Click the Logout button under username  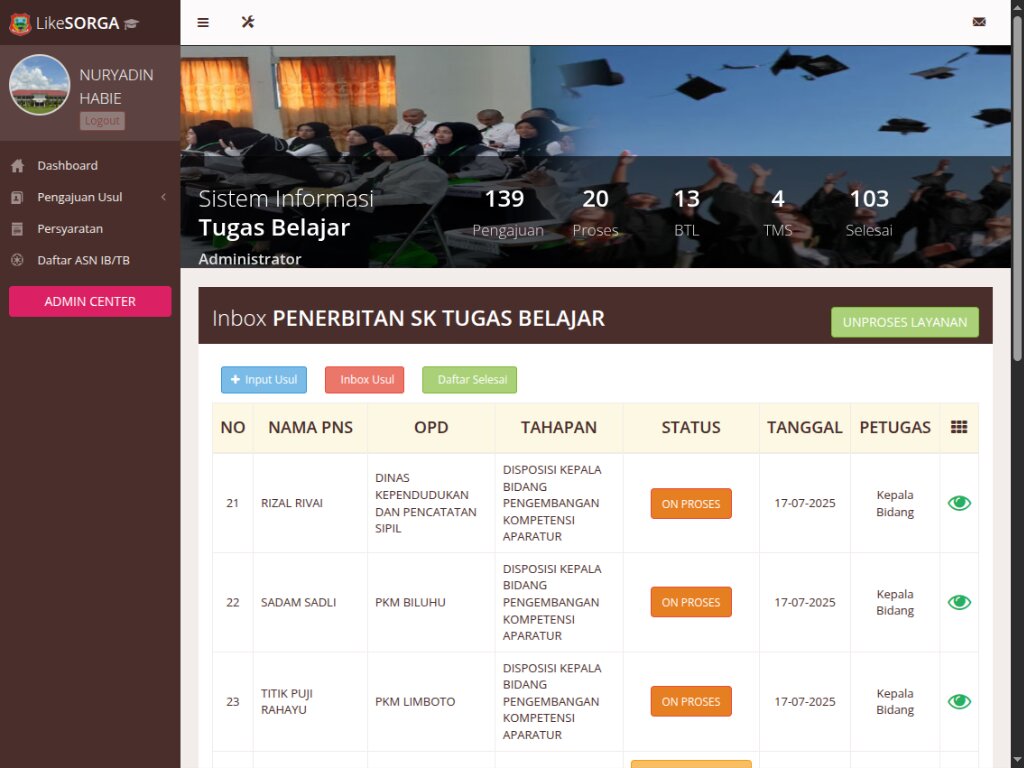click(x=102, y=121)
